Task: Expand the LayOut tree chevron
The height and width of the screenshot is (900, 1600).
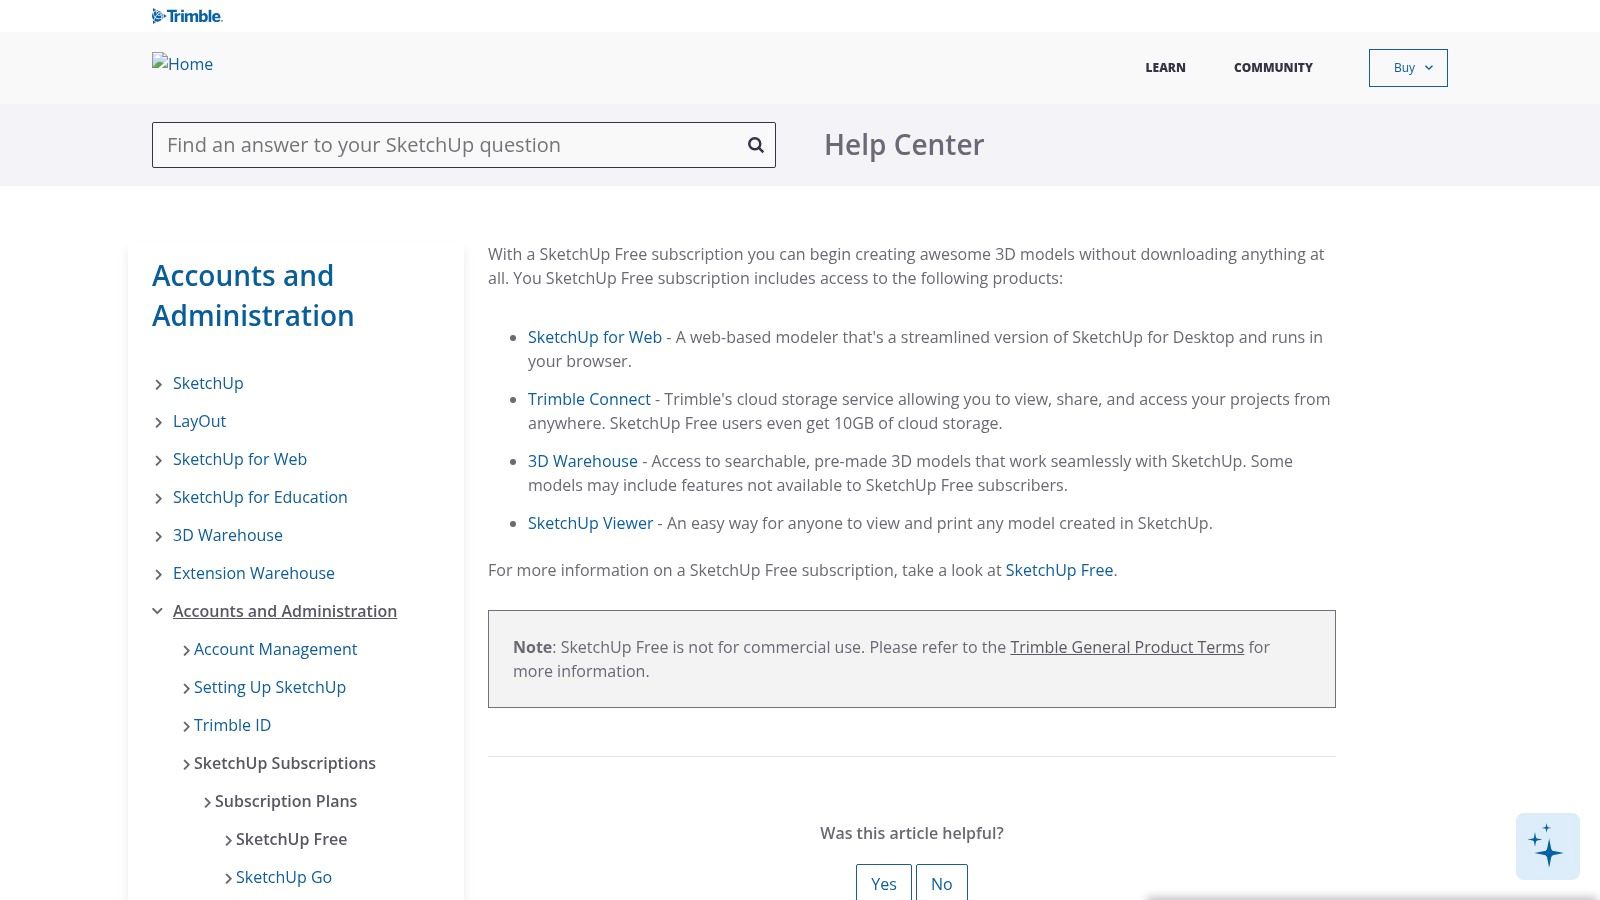Action: pyautogui.click(x=159, y=423)
